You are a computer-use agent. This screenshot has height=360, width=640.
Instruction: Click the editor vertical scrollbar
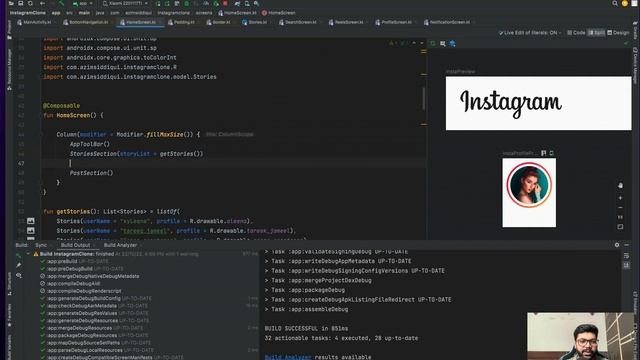point(424,99)
